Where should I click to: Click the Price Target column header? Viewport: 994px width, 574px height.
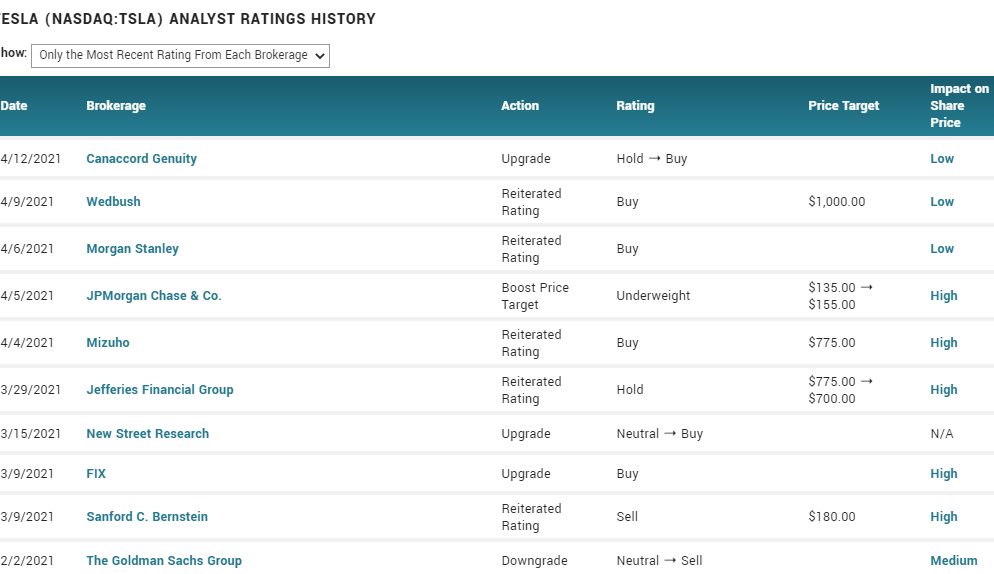click(844, 106)
